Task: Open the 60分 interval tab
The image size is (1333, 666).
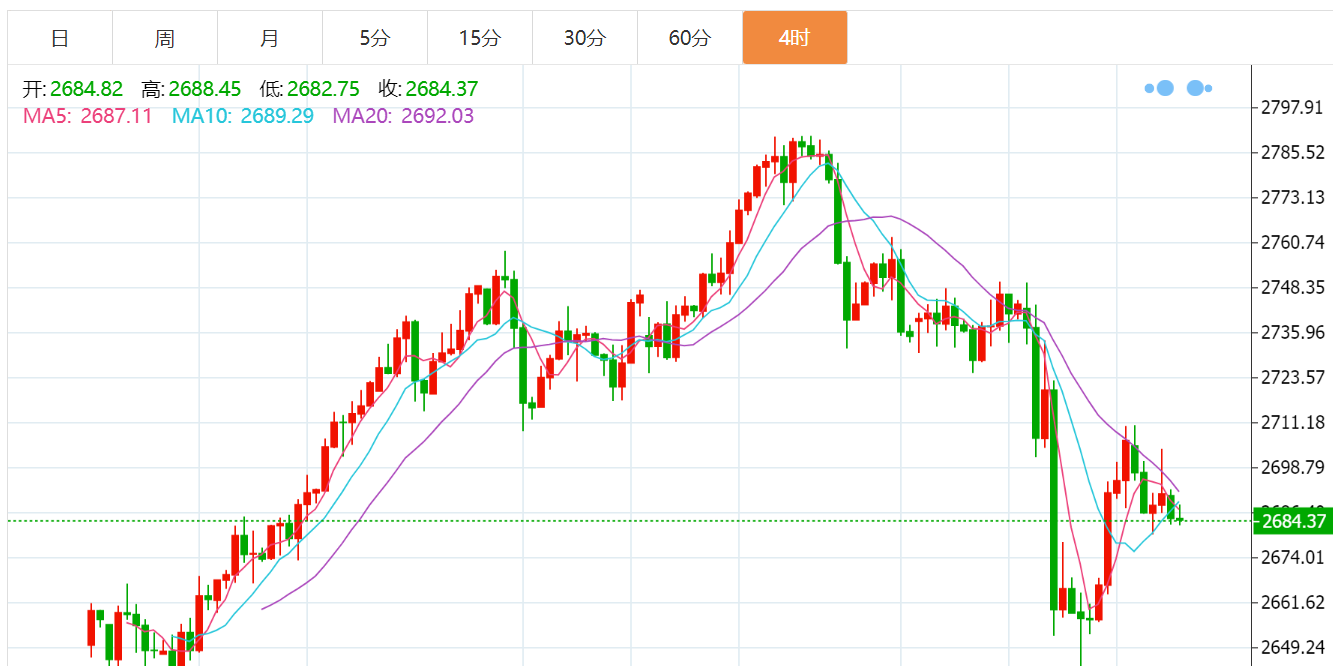Action: point(690,38)
